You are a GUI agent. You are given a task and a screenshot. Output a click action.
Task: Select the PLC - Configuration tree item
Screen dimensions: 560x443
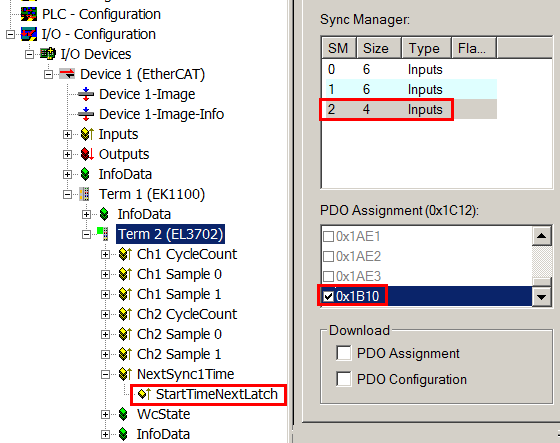(x=101, y=14)
